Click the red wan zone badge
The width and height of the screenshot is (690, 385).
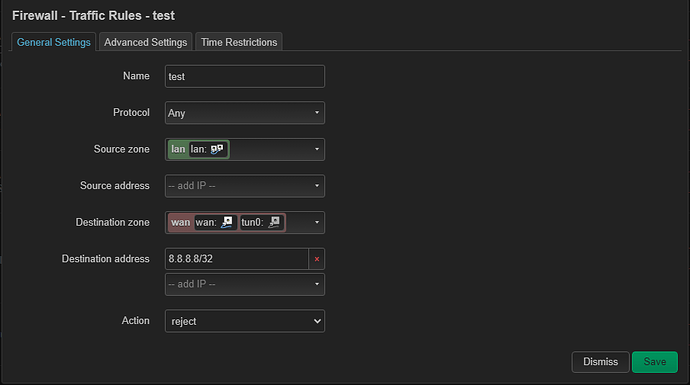(x=180, y=222)
